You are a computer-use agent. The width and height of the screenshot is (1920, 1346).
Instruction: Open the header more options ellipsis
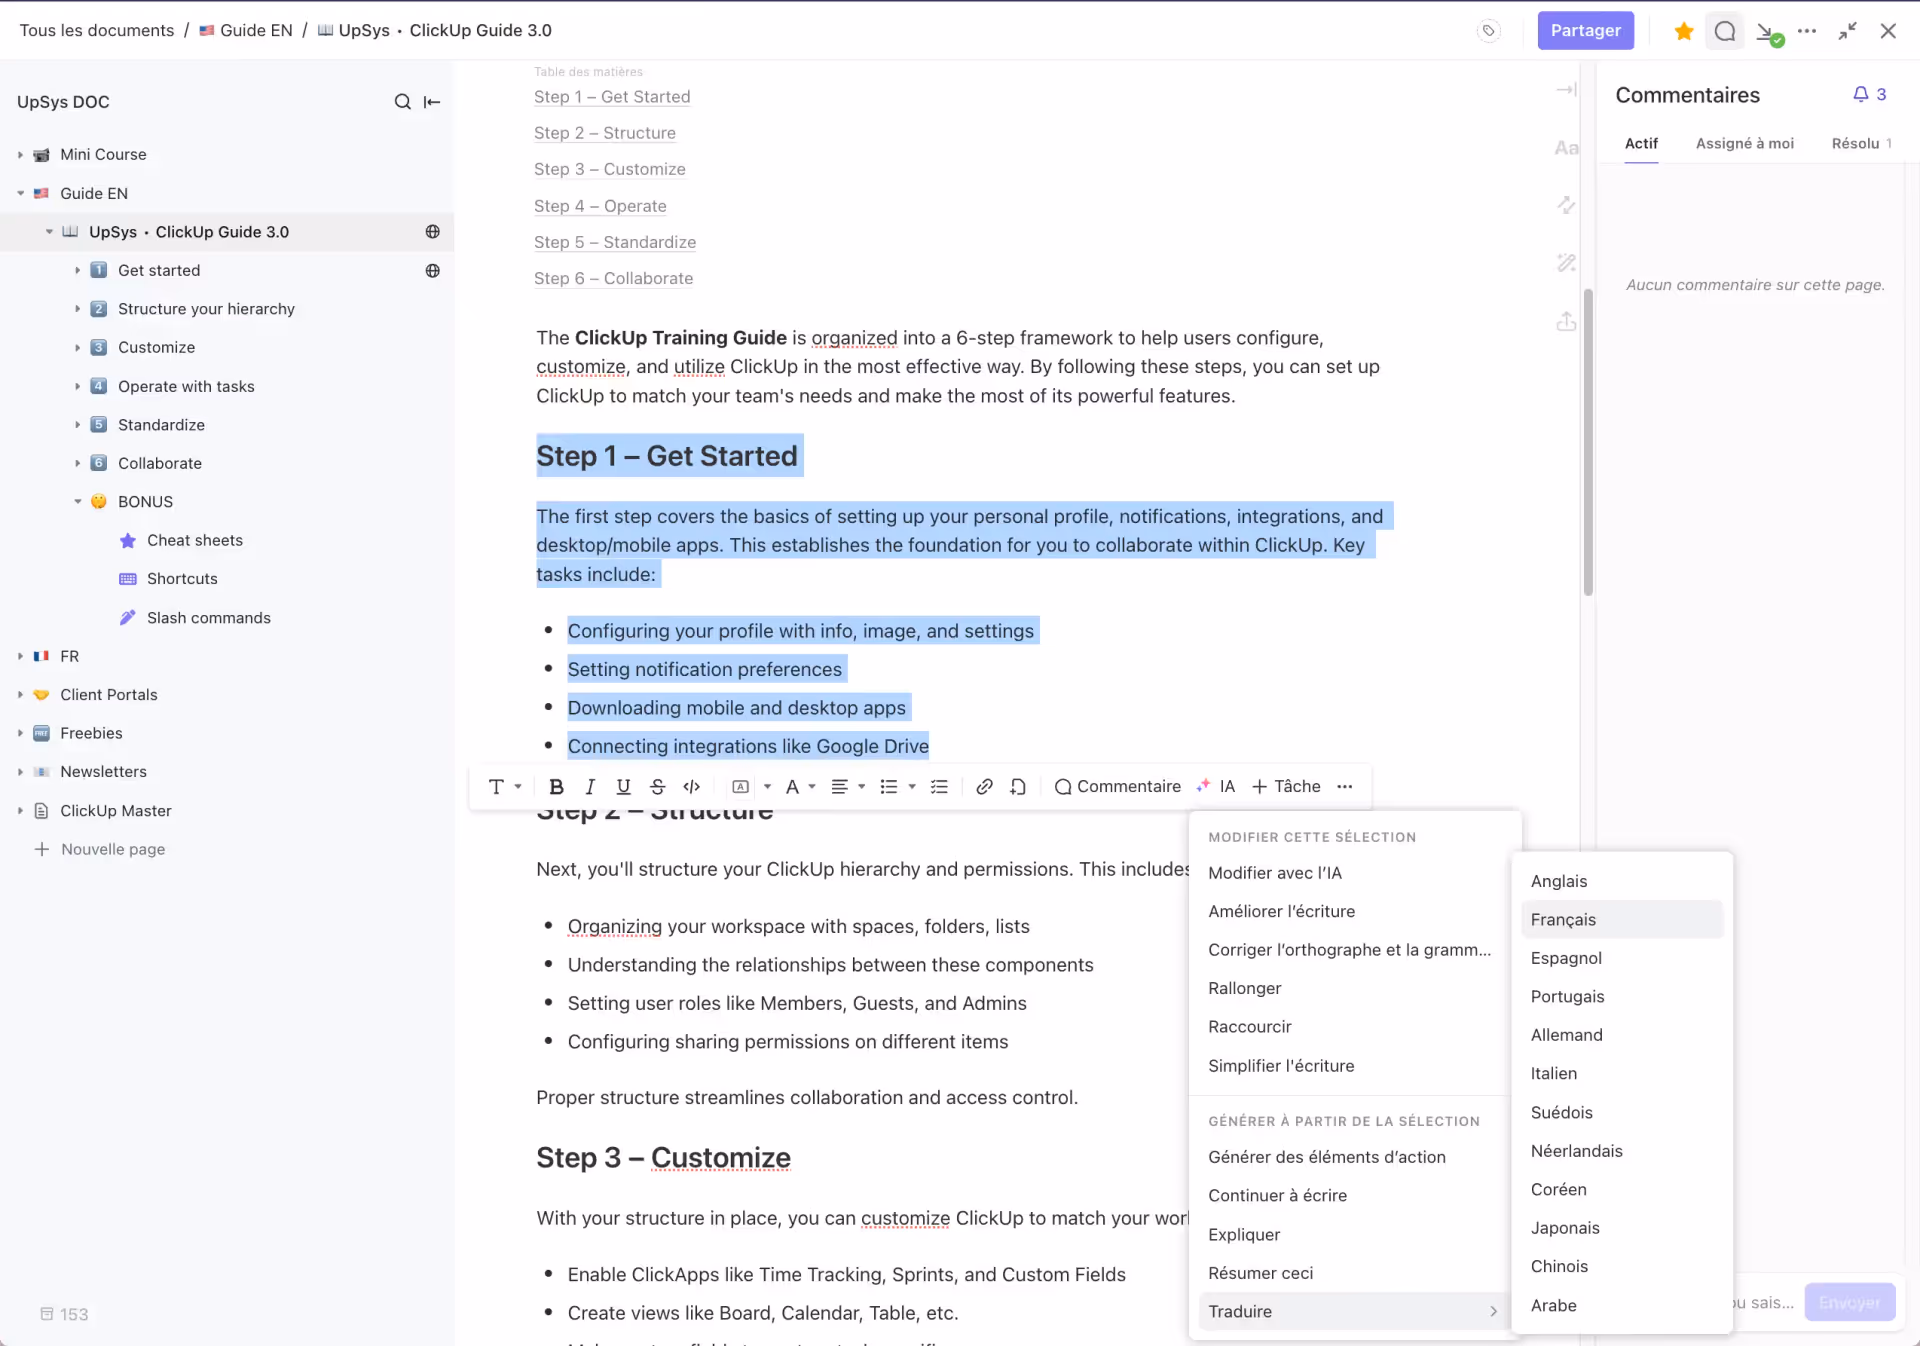(x=1807, y=31)
